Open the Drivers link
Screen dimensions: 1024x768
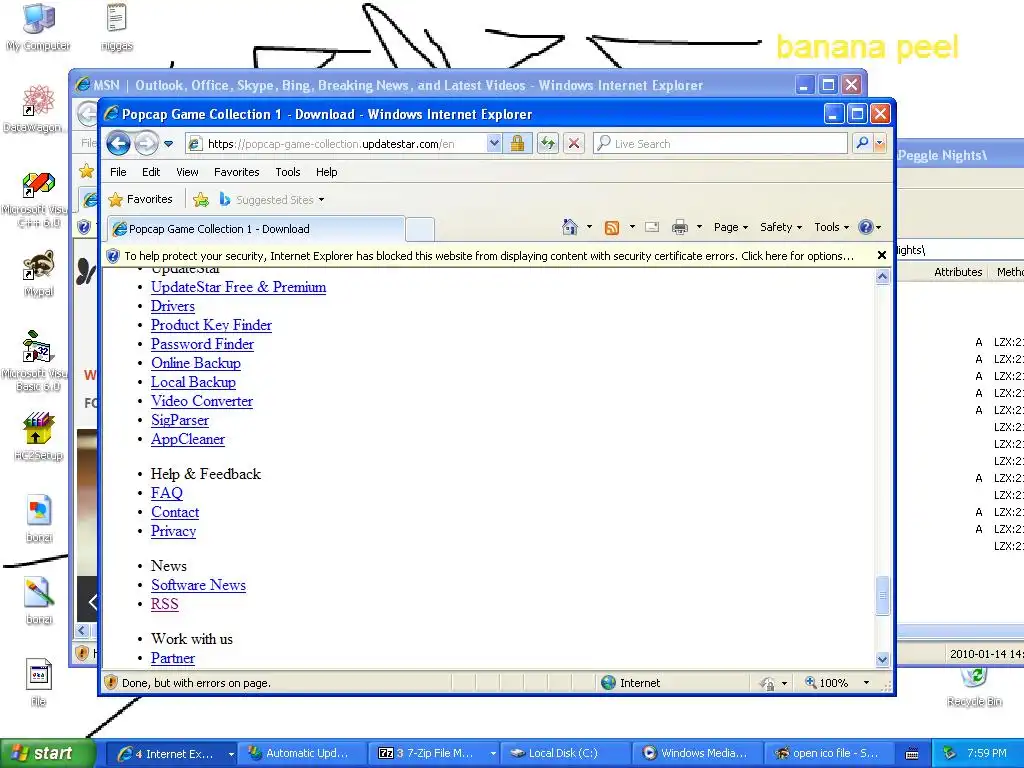tap(172, 306)
